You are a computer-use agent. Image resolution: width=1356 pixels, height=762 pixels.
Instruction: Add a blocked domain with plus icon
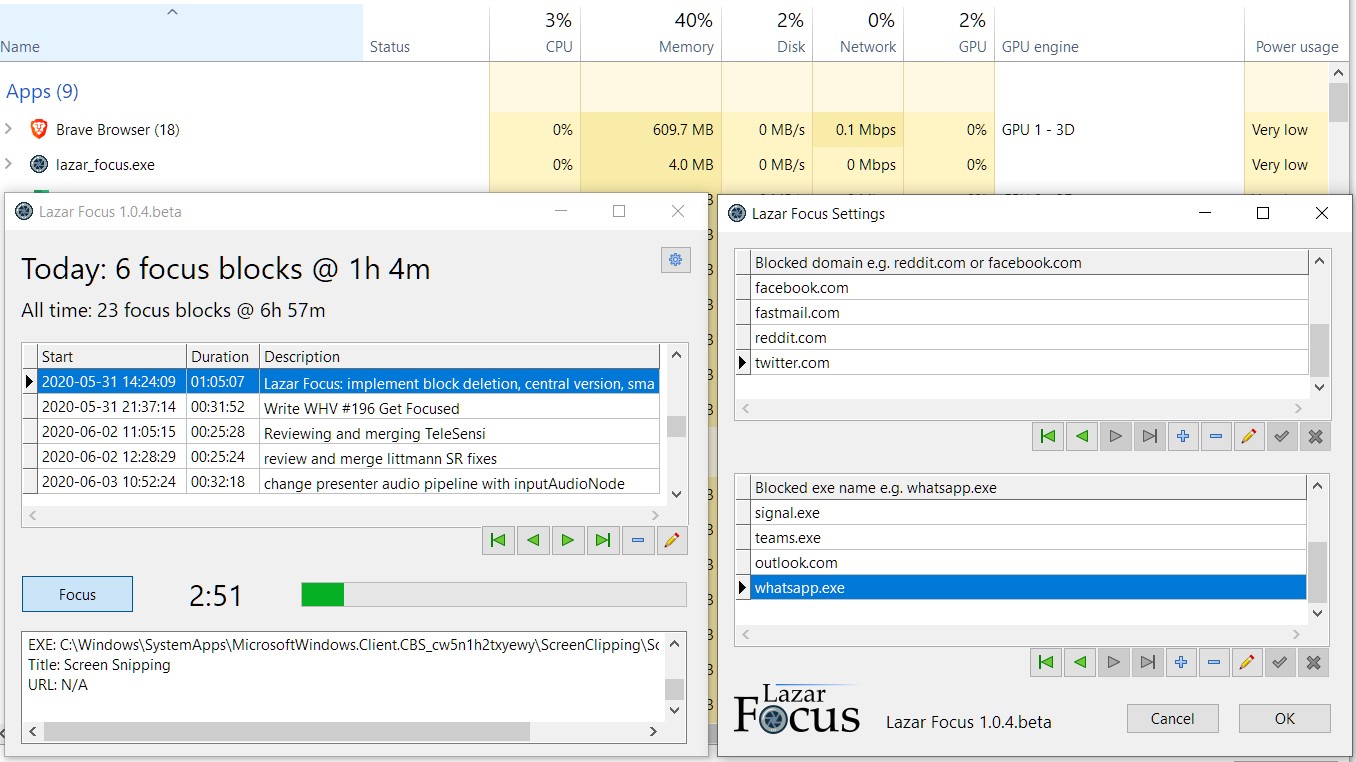(x=1183, y=436)
